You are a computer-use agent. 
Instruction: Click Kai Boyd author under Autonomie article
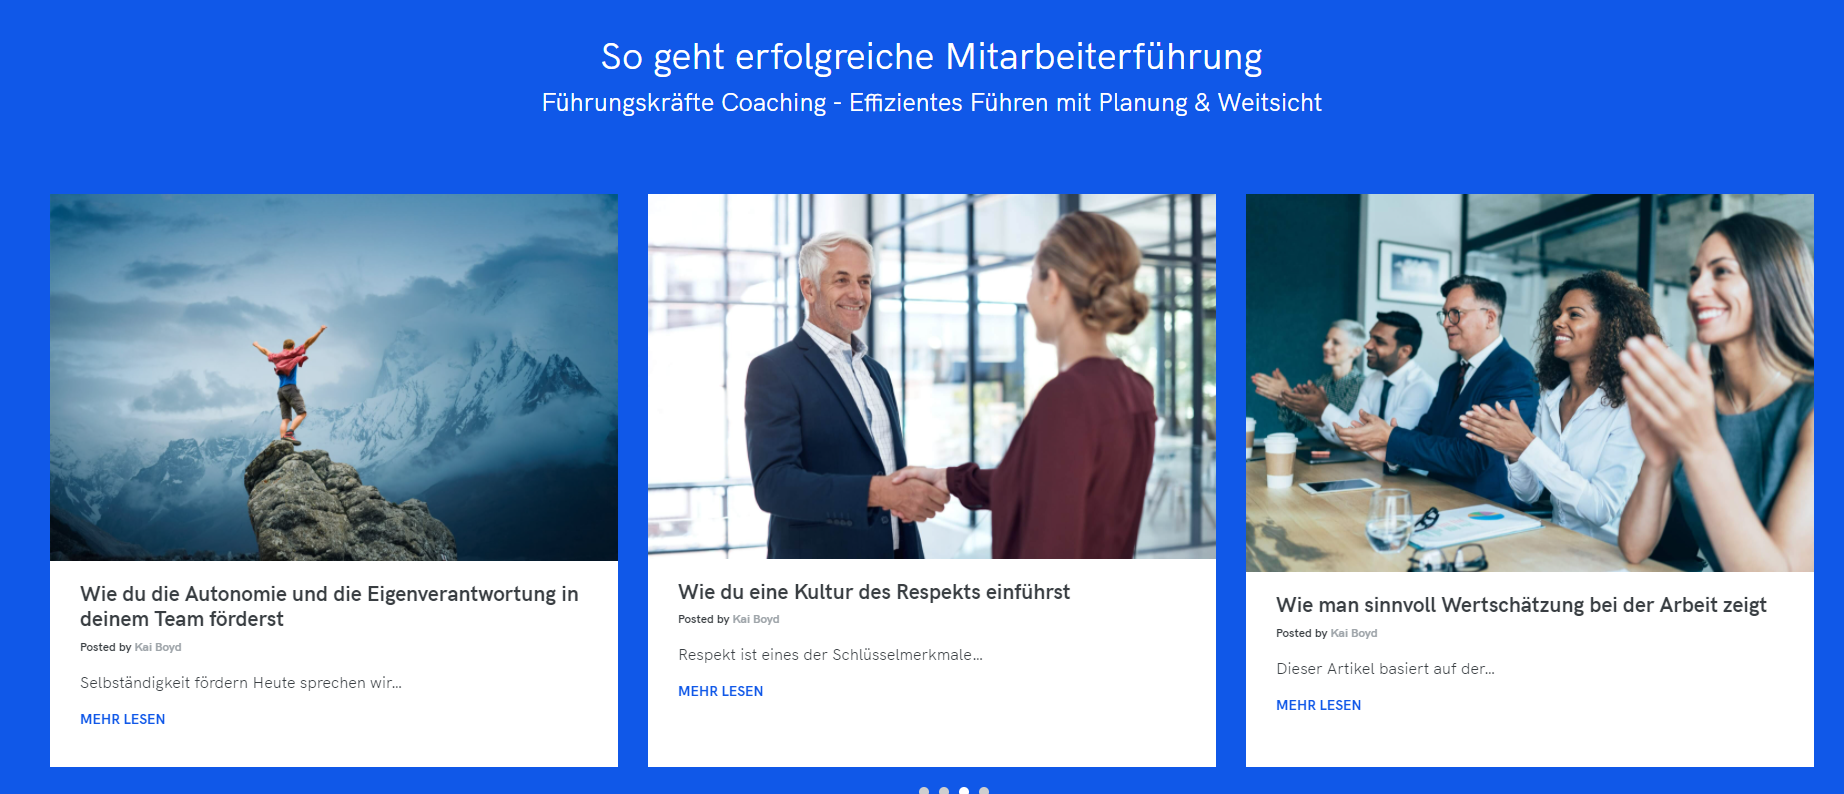point(158,647)
